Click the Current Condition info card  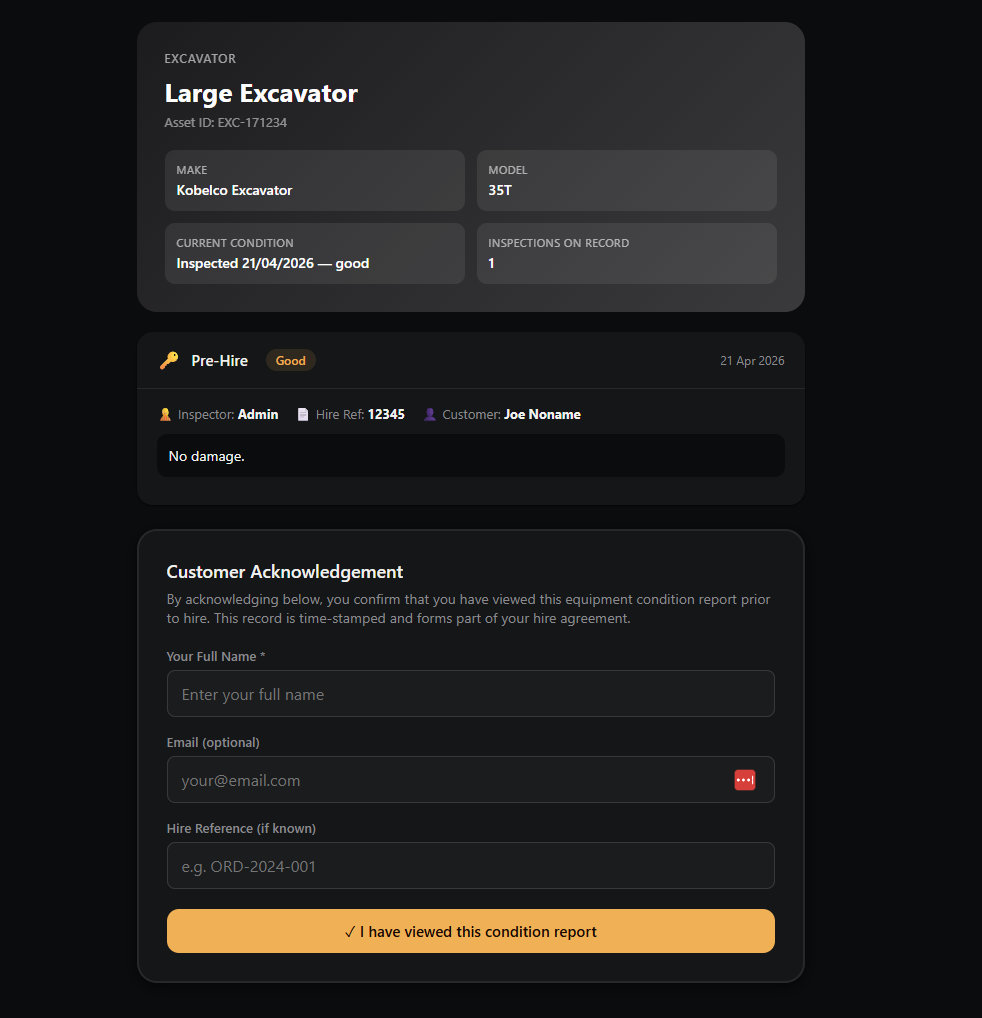tap(314, 254)
